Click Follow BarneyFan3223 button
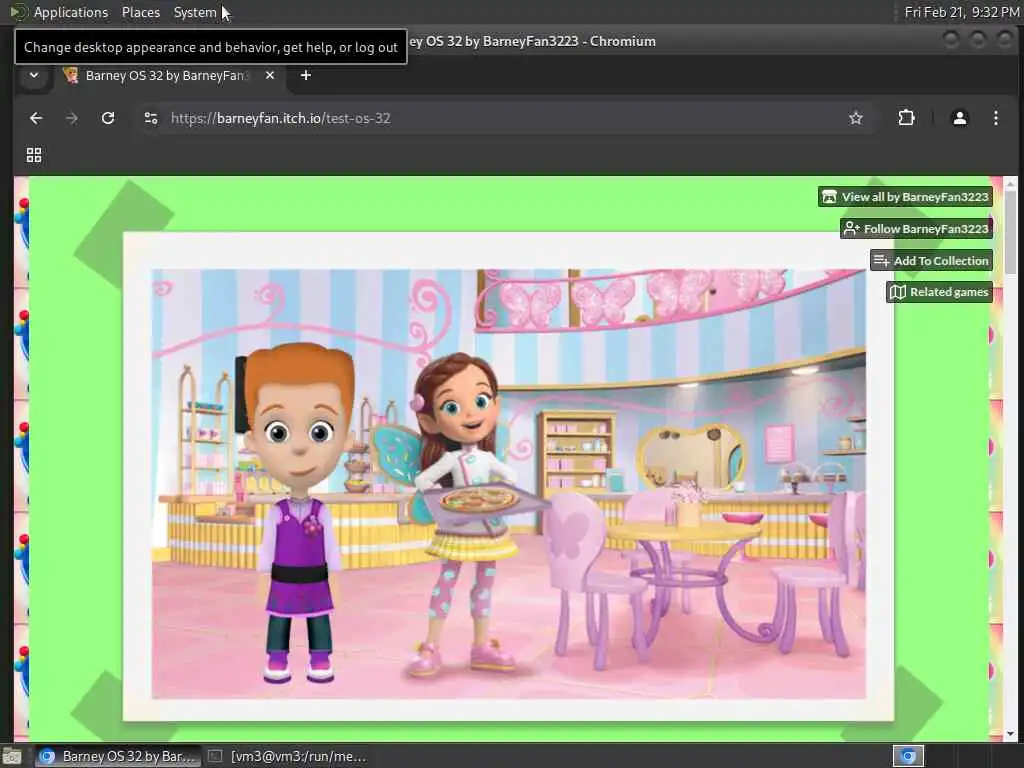The width and height of the screenshot is (1024, 768). (916, 229)
